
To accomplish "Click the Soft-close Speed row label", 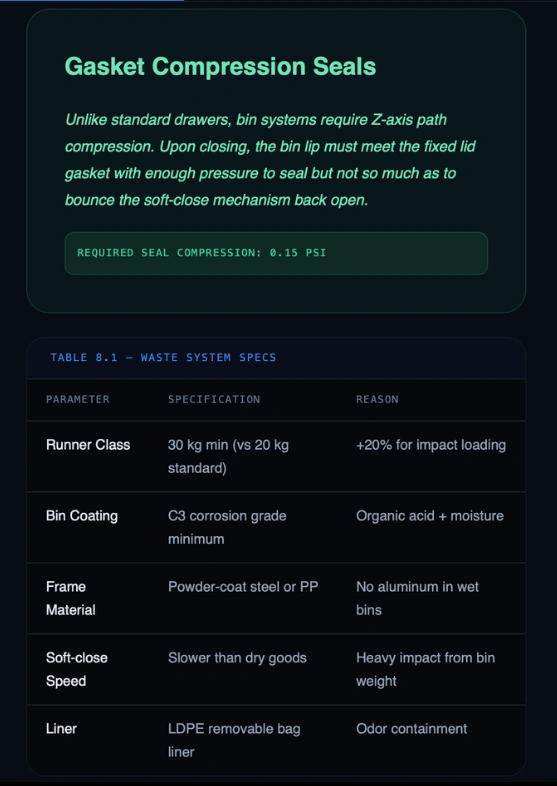I will click(77, 669).
